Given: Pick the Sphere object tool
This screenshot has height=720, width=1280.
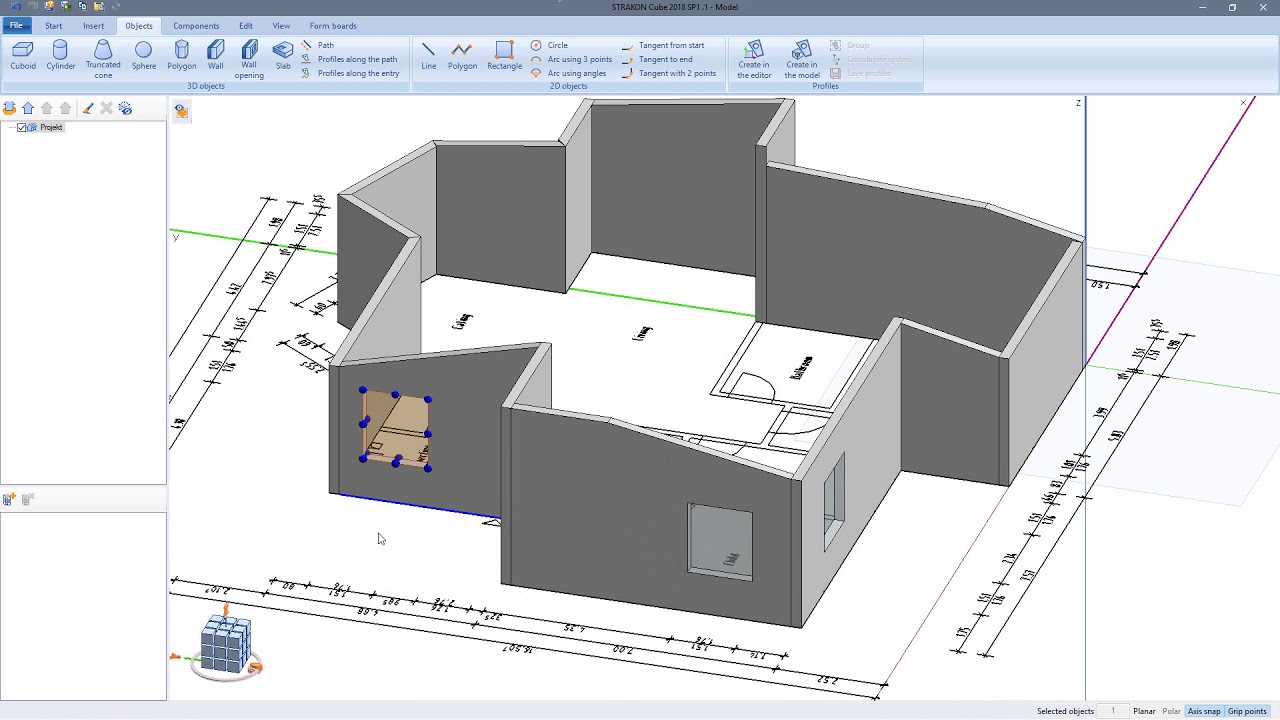Looking at the screenshot, I should click(143, 56).
